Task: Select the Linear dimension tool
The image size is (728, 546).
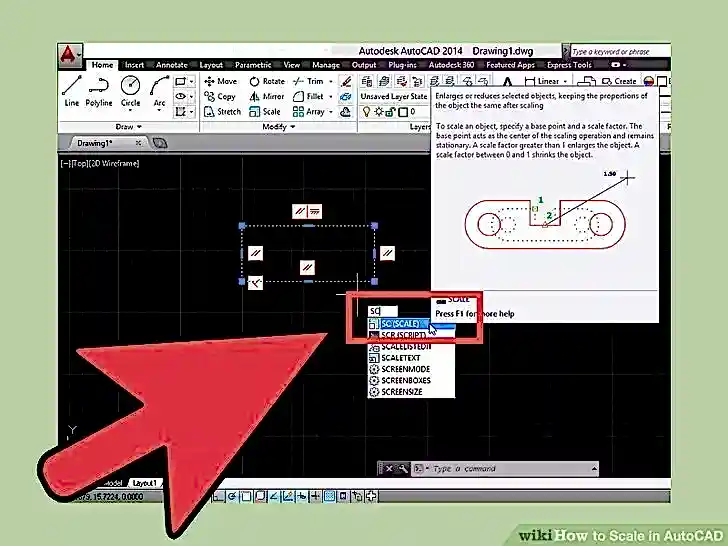Action: [542, 81]
